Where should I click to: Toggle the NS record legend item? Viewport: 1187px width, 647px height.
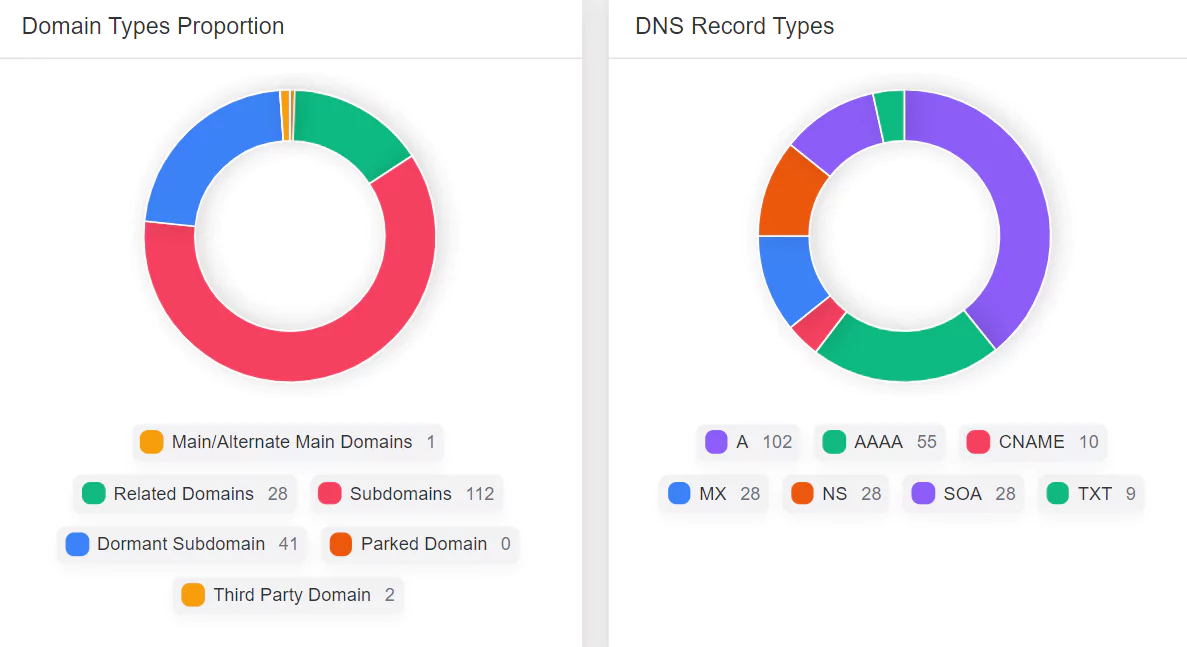pyautogui.click(x=836, y=493)
